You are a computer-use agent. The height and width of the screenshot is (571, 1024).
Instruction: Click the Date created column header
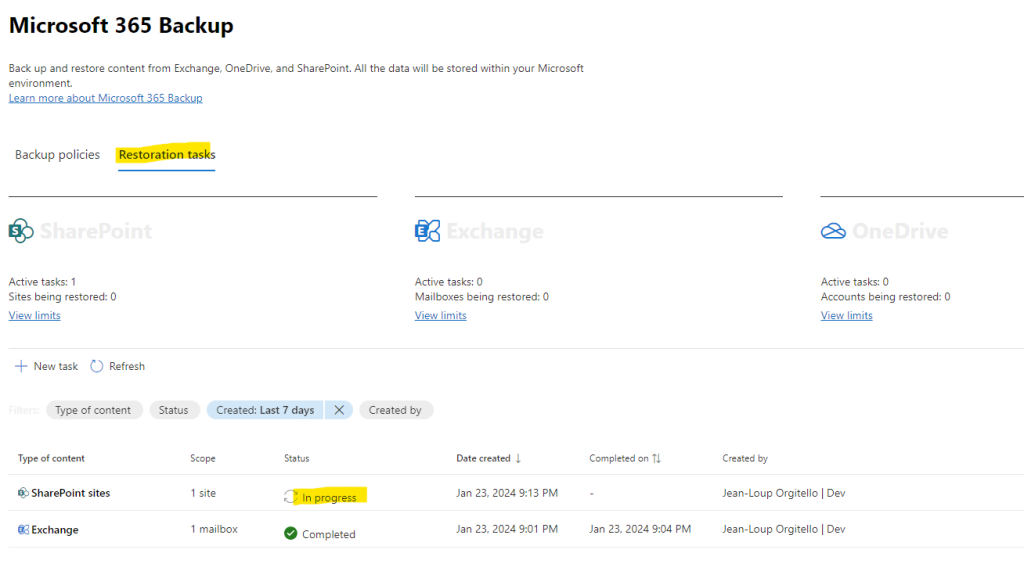click(x=483, y=458)
